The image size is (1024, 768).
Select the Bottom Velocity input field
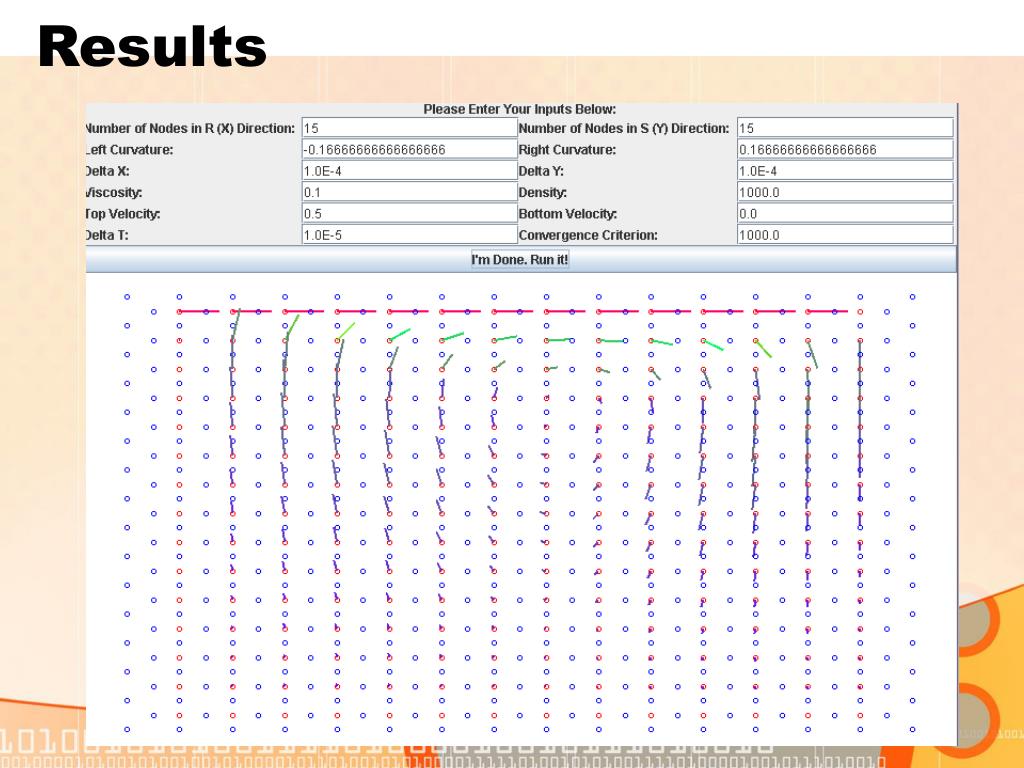pyautogui.click(x=845, y=214)
